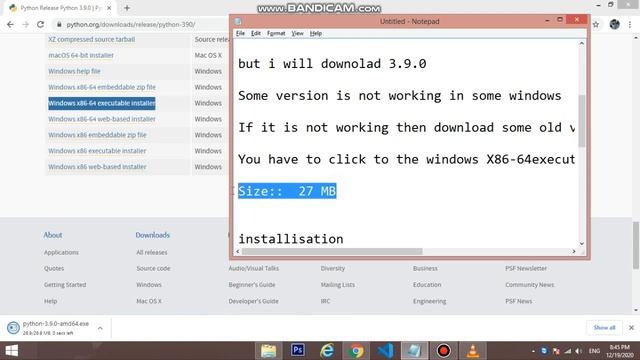640x360 pixels.
Task: Open Windows x86-64 embeddable zip file link
Action: point(102,87)
